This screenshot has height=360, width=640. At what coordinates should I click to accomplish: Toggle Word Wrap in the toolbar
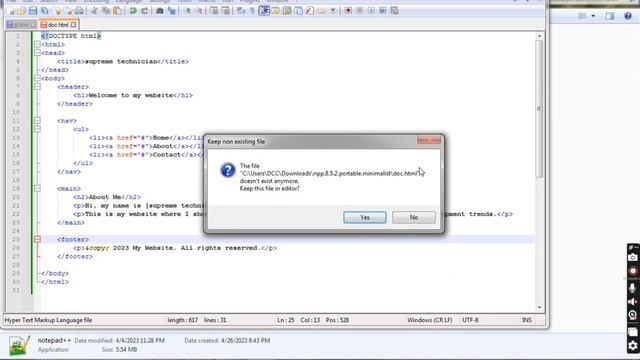tap(241, 11)
